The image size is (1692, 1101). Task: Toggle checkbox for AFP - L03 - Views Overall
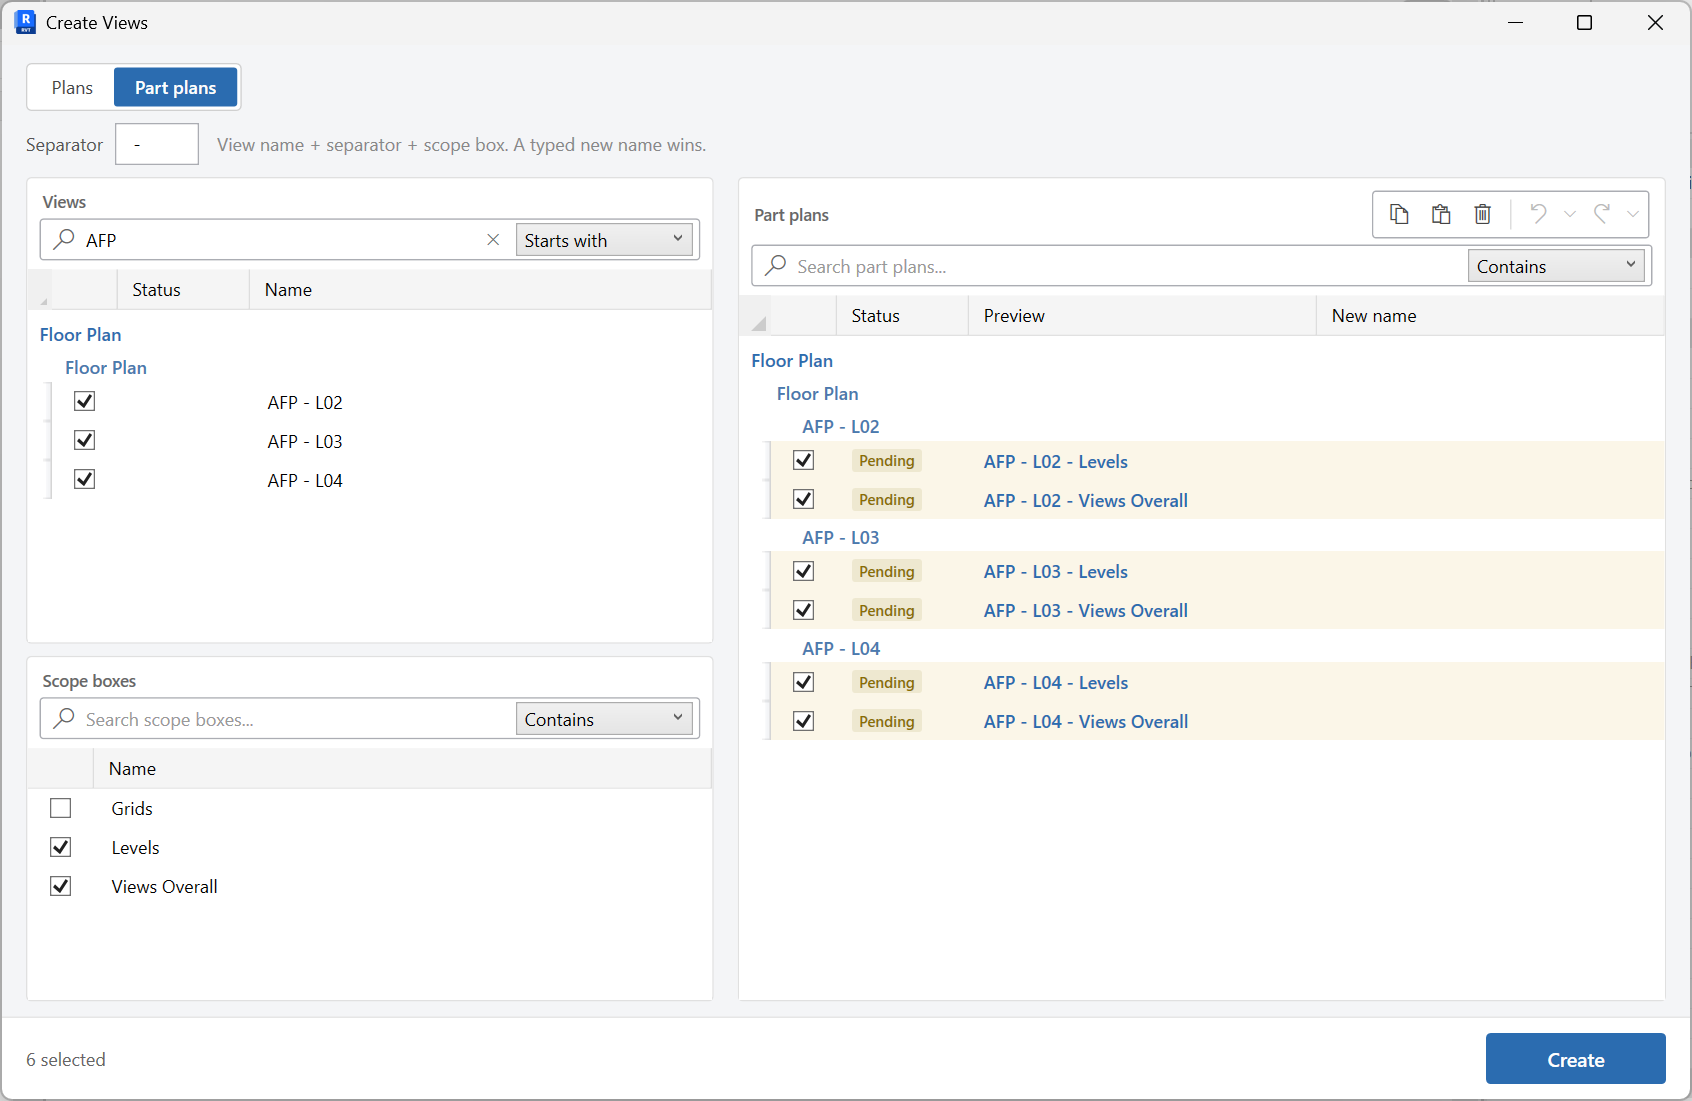point(804,610)
